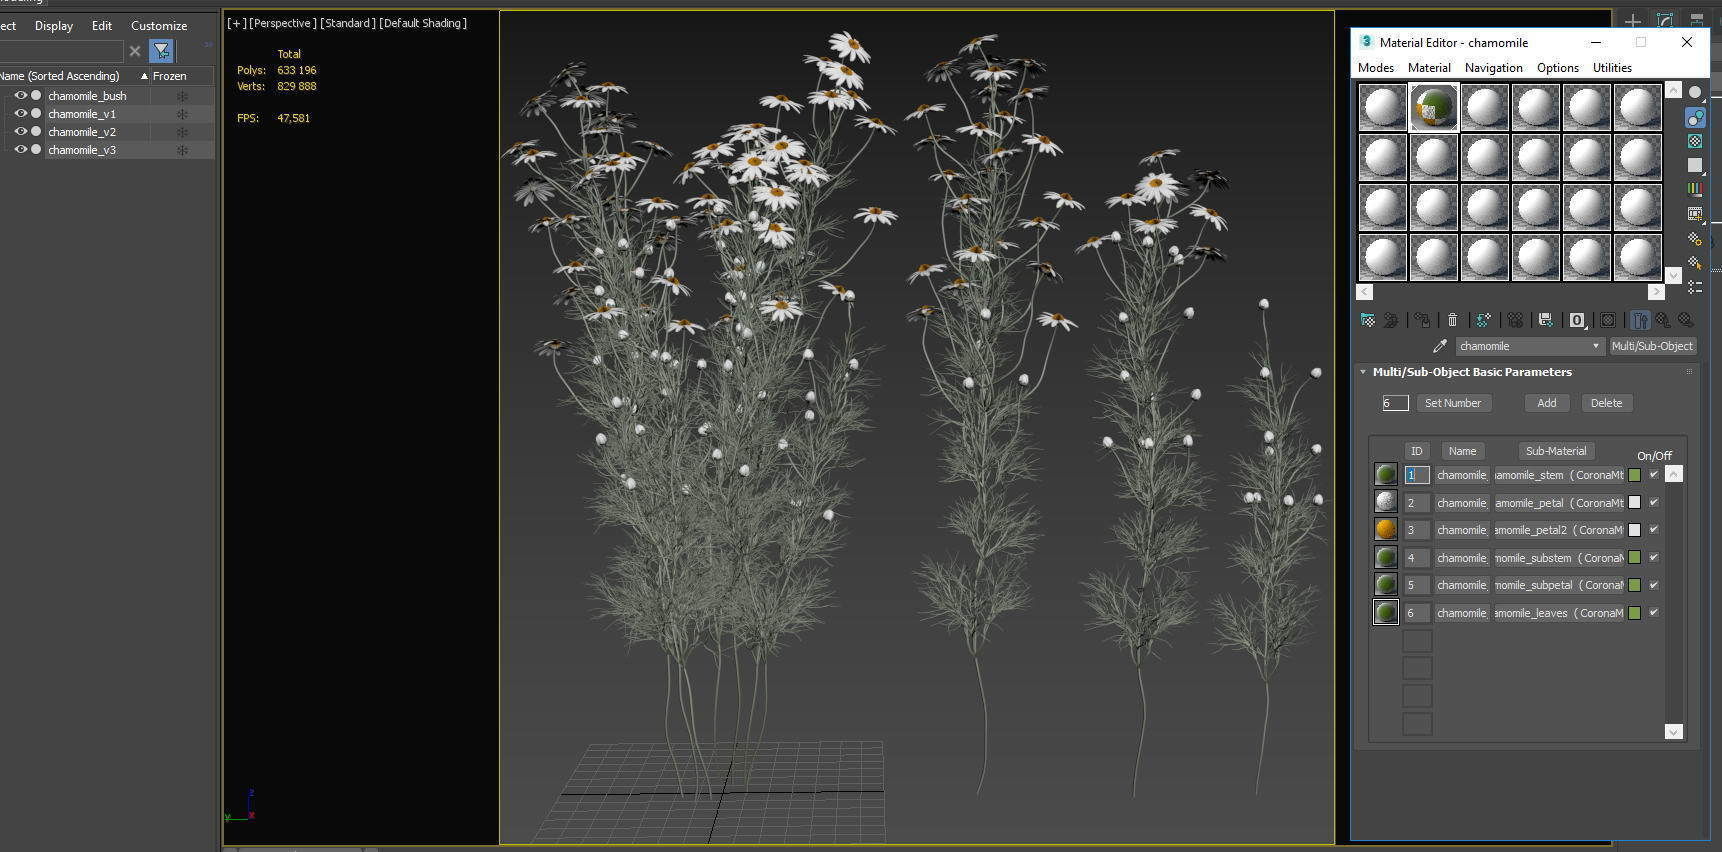The height and width of the screenshot is (852, 1722).
Task: Click Make Unique icon
Action: [1516, 320]
